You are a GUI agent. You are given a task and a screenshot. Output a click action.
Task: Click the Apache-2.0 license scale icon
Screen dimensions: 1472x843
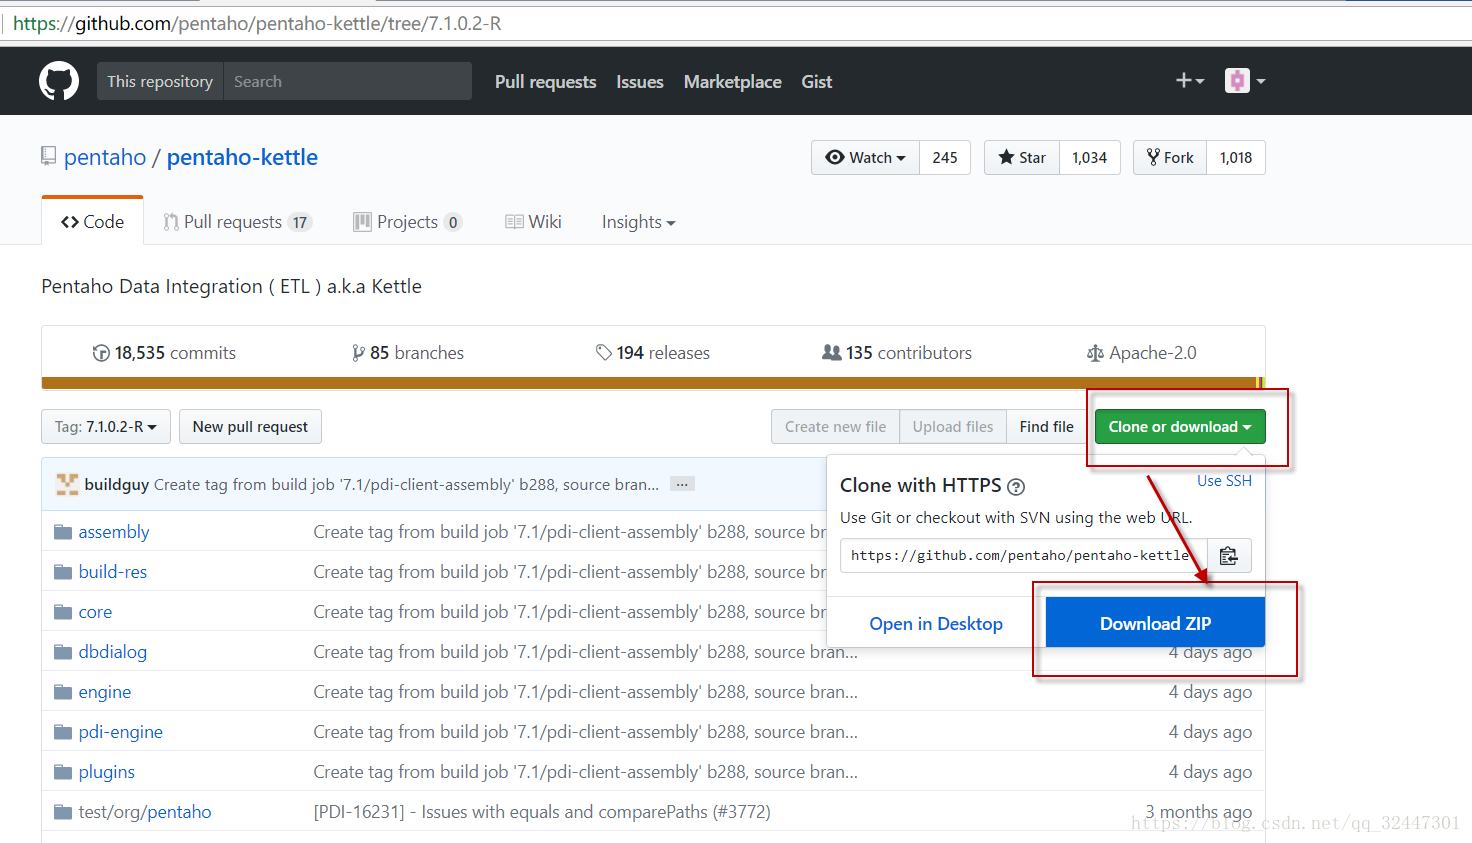coord(1095,353)
